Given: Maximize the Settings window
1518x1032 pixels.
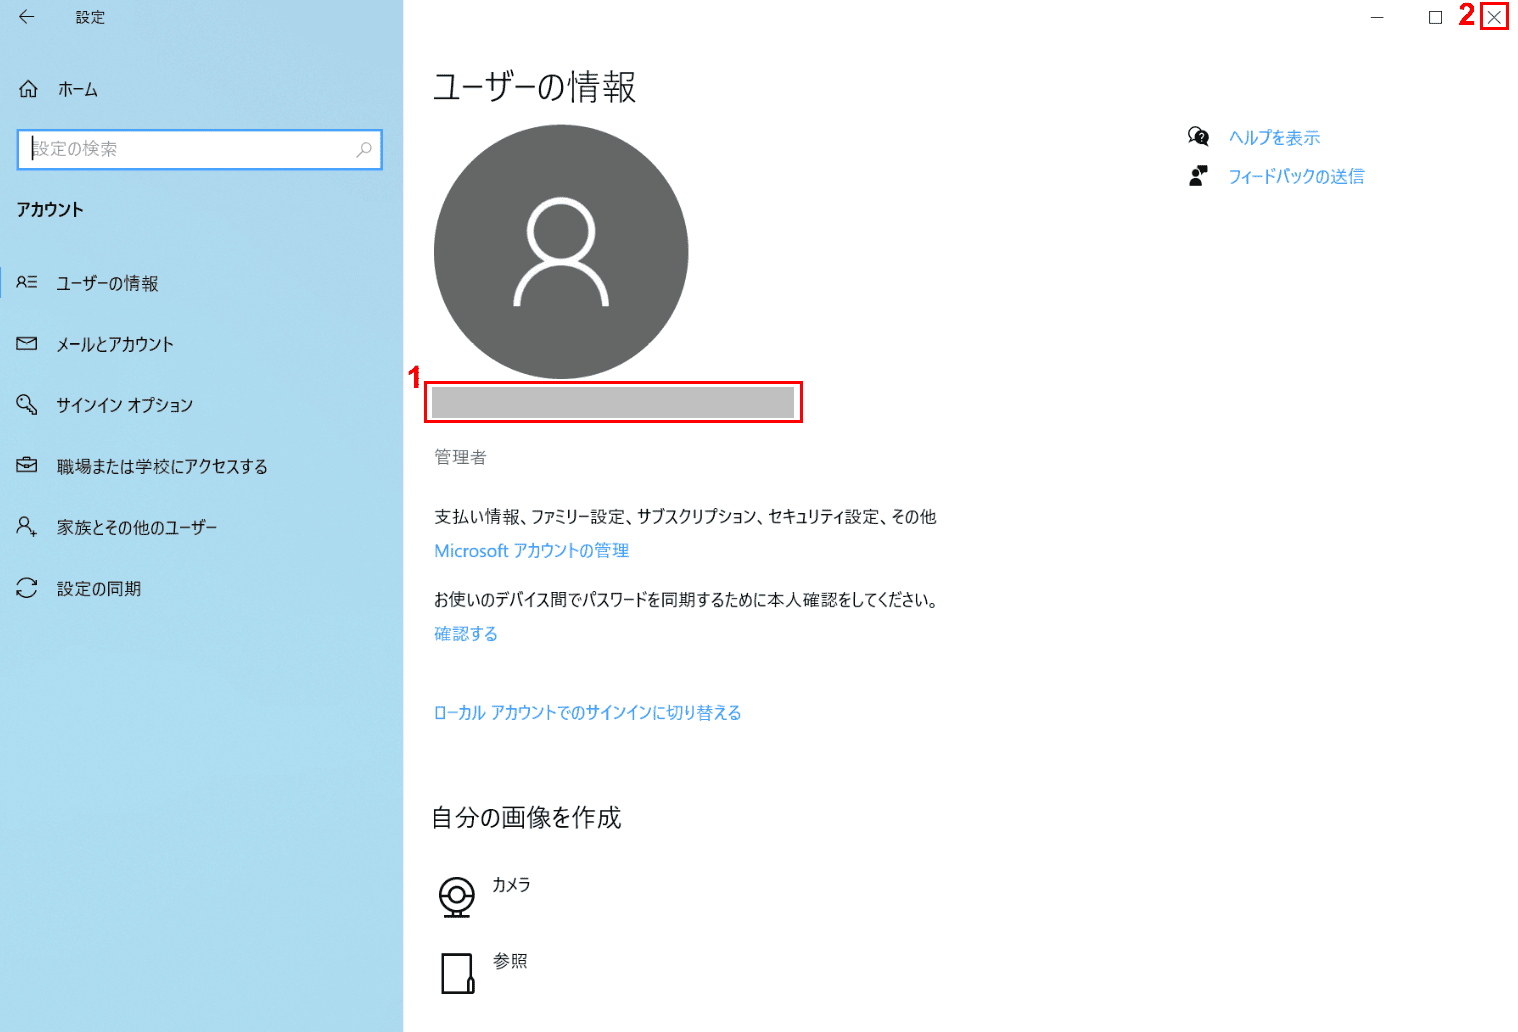Looking at the screenshot, I should point(1435,17).
